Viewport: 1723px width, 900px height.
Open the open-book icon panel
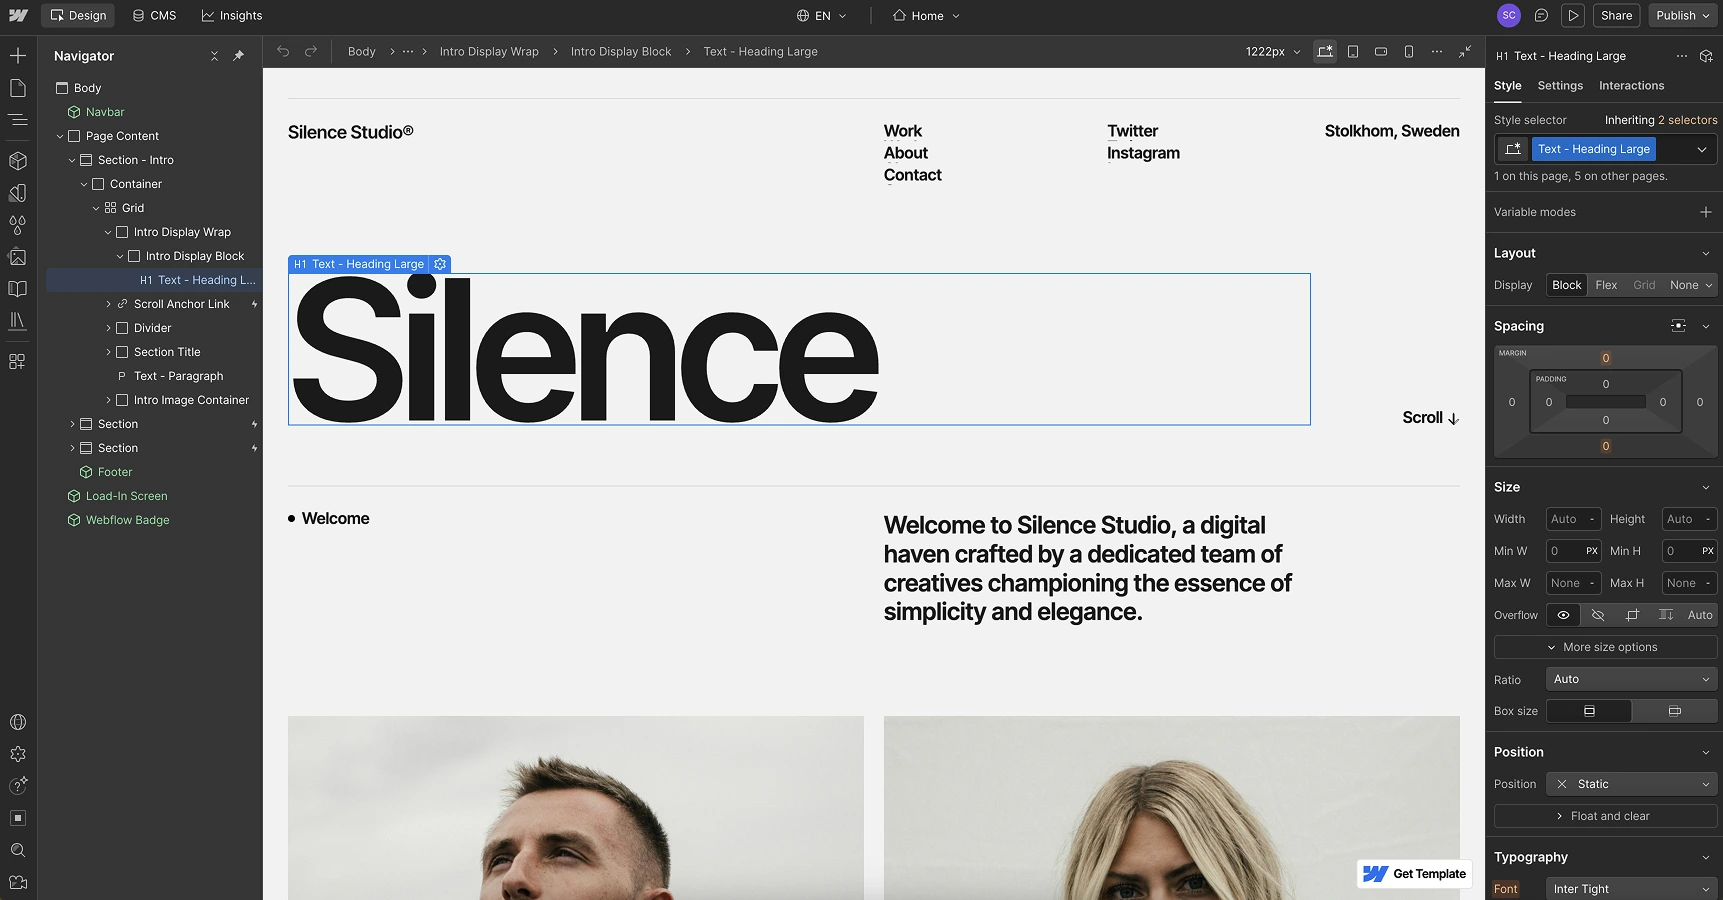point(18,289)
